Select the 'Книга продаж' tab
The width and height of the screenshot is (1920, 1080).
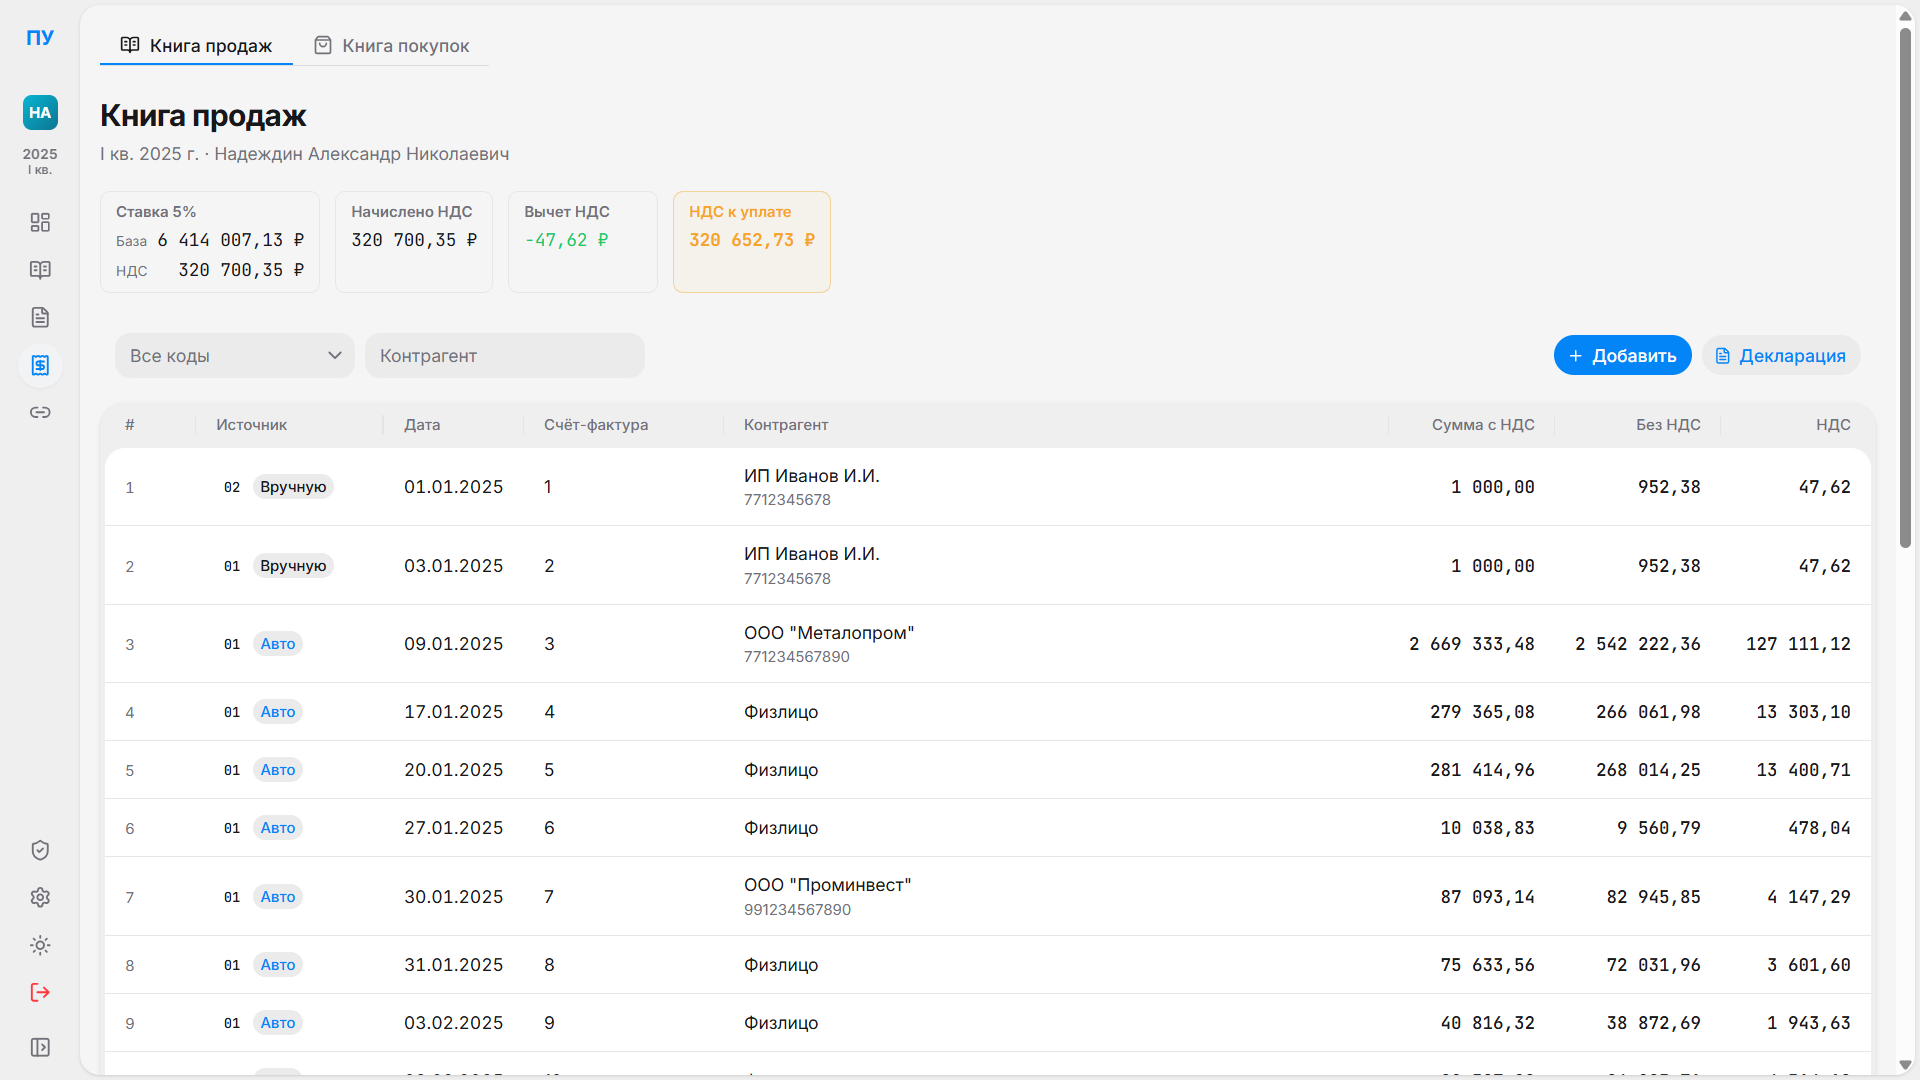click(197, 46)
